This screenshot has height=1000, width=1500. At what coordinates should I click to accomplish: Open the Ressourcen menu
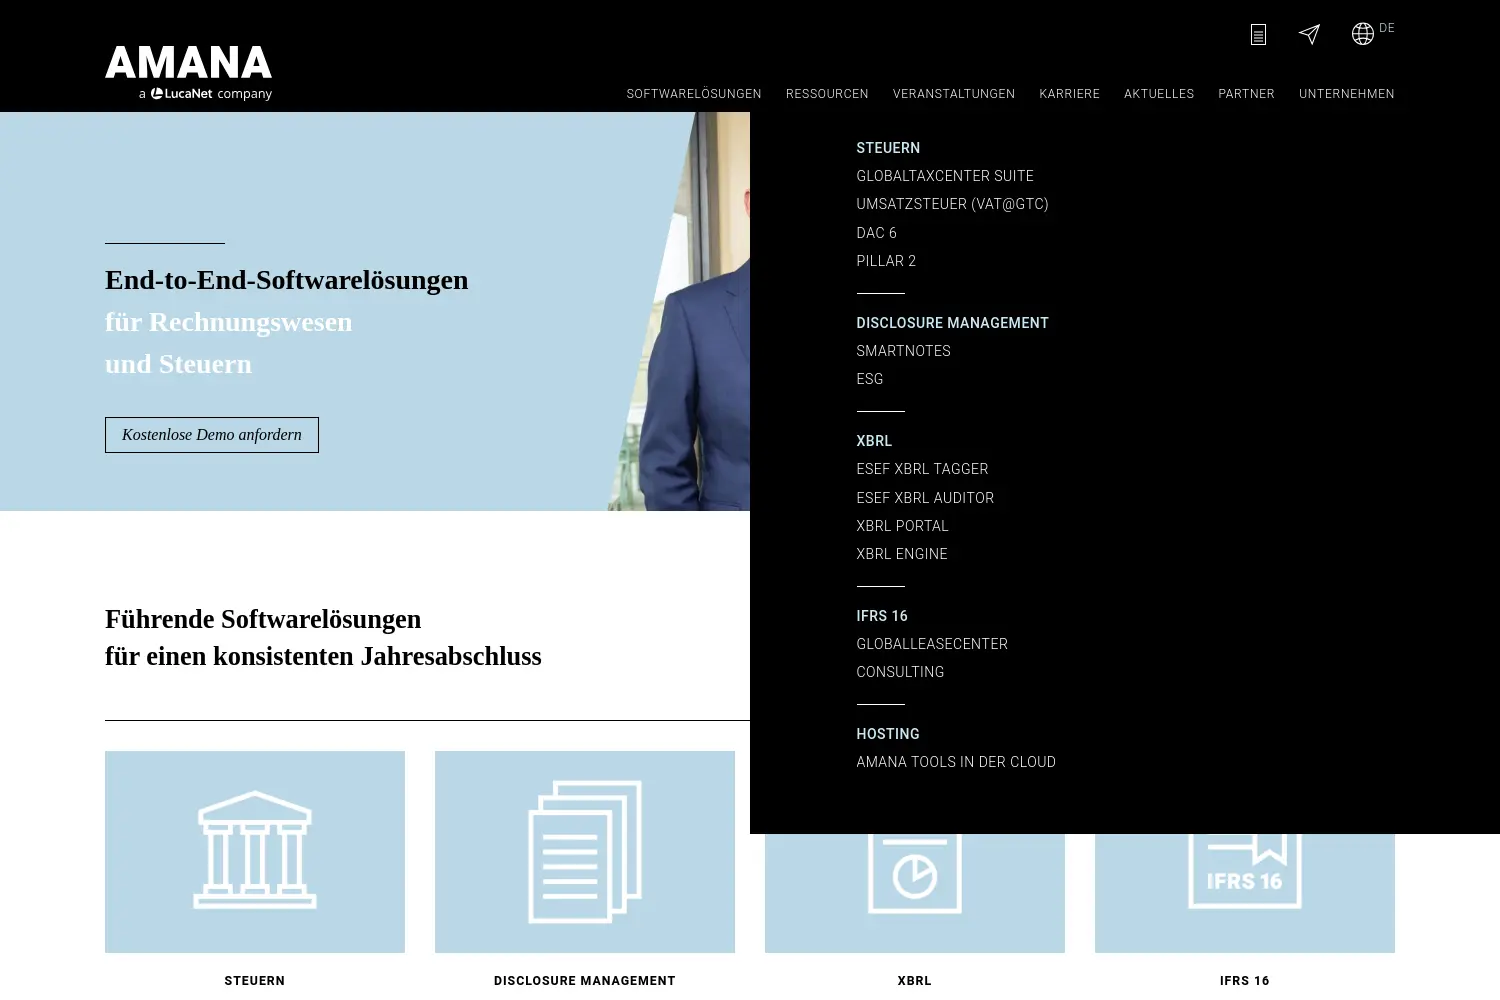827,94
